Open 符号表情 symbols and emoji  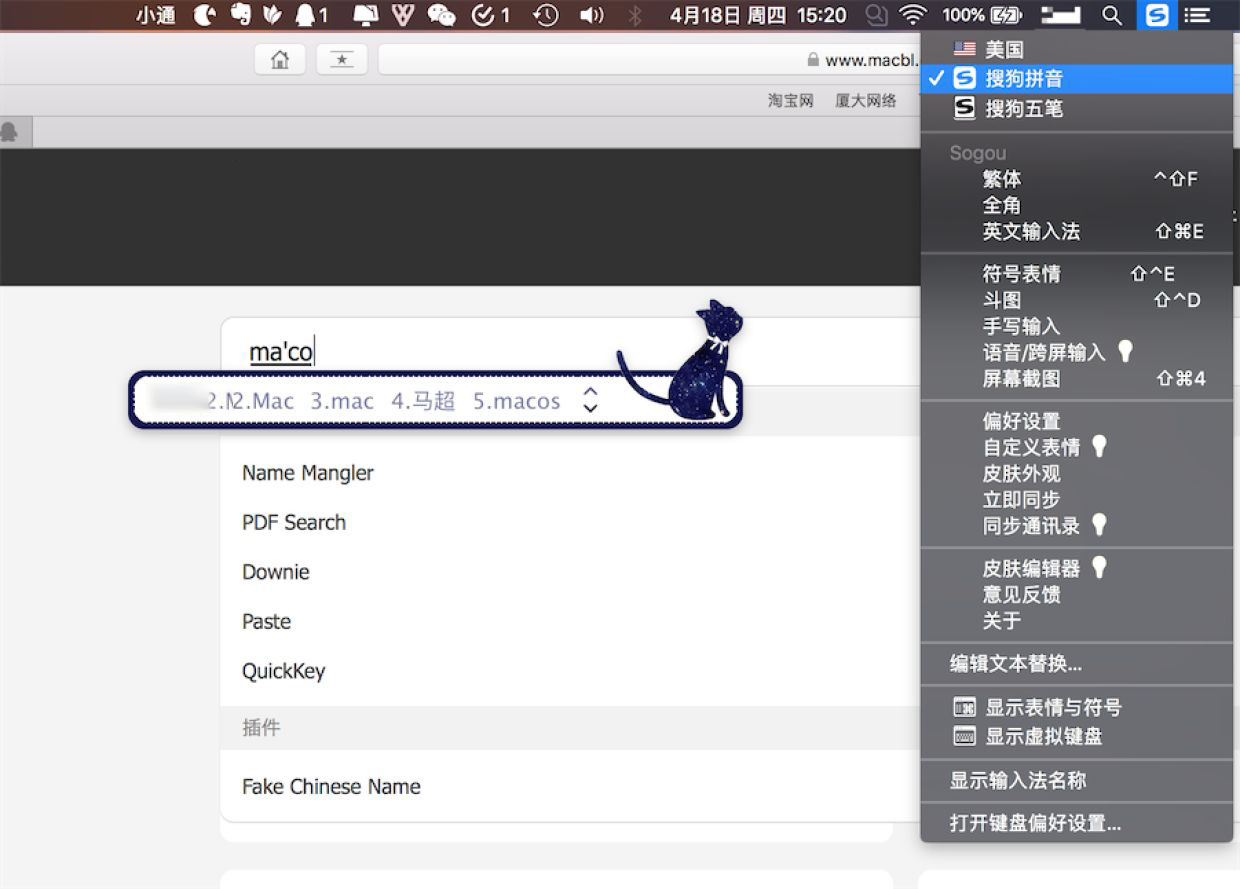pos(1076,274)
